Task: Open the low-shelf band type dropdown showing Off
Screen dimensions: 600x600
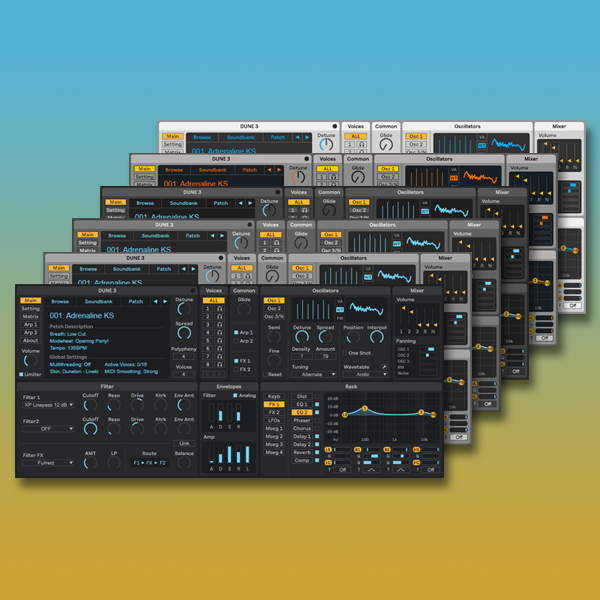Action: pyautogui.click(x=342, y=470)
